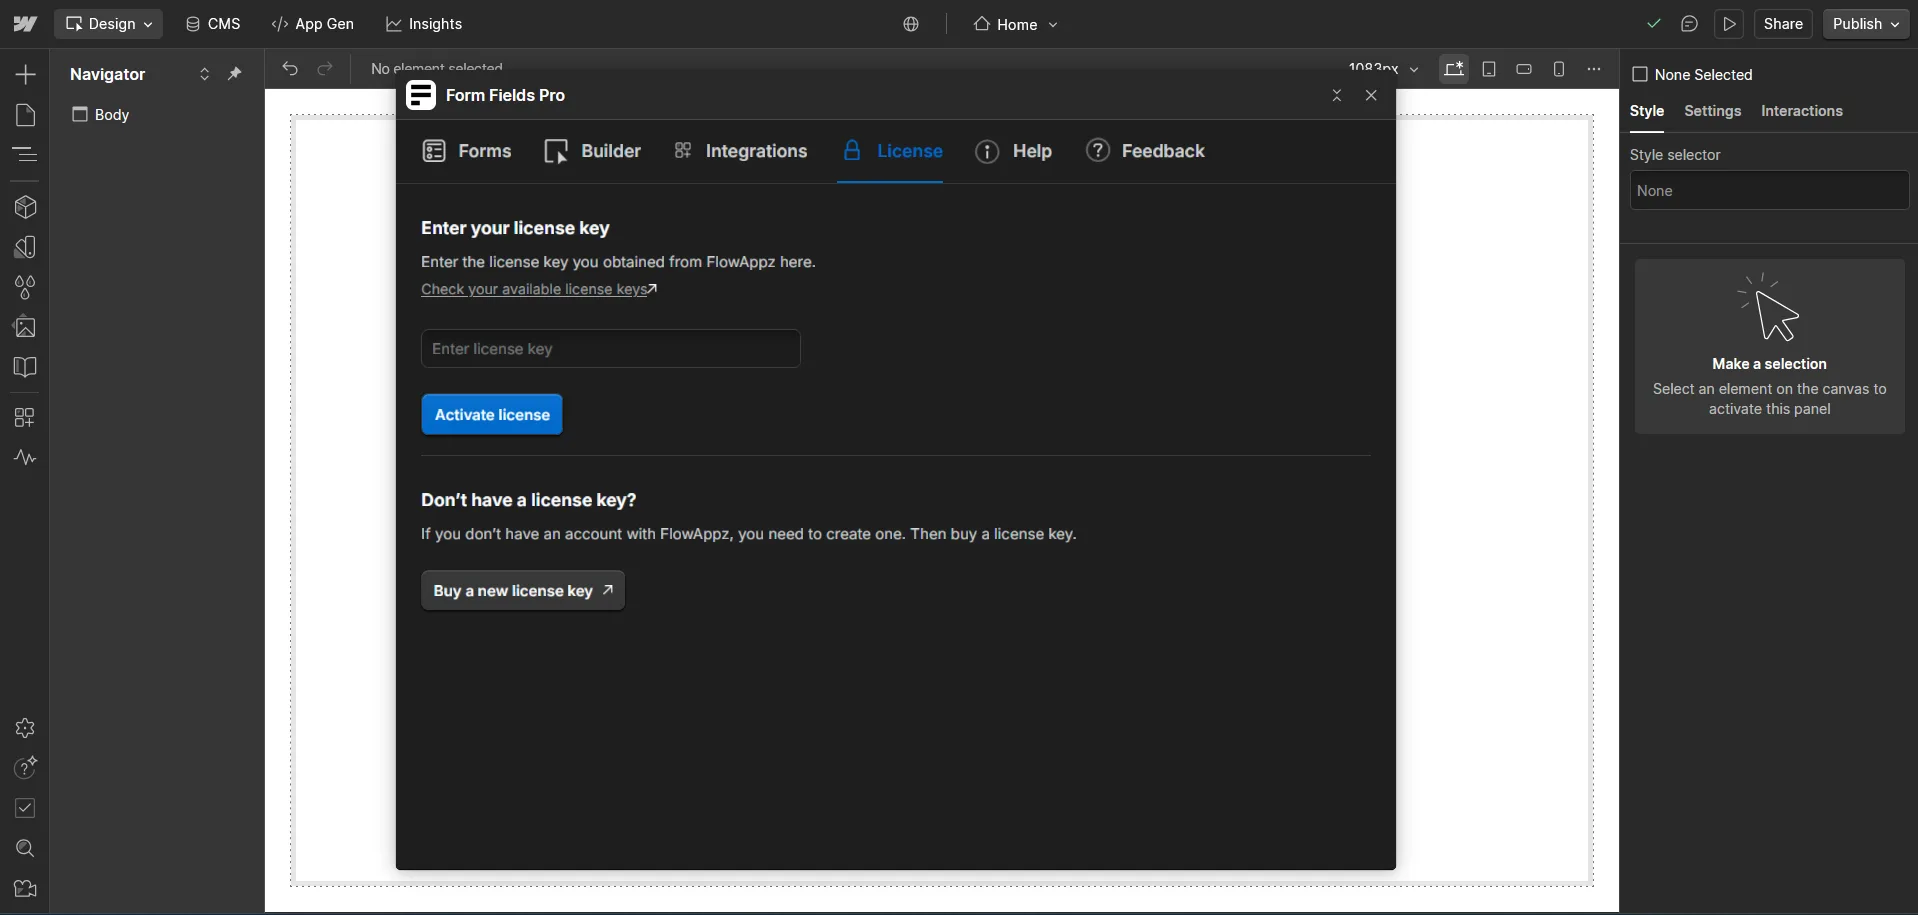This screenshot has width=1918, height=915.
Task: Open the Pages panel
Action: tap(25, 115)
